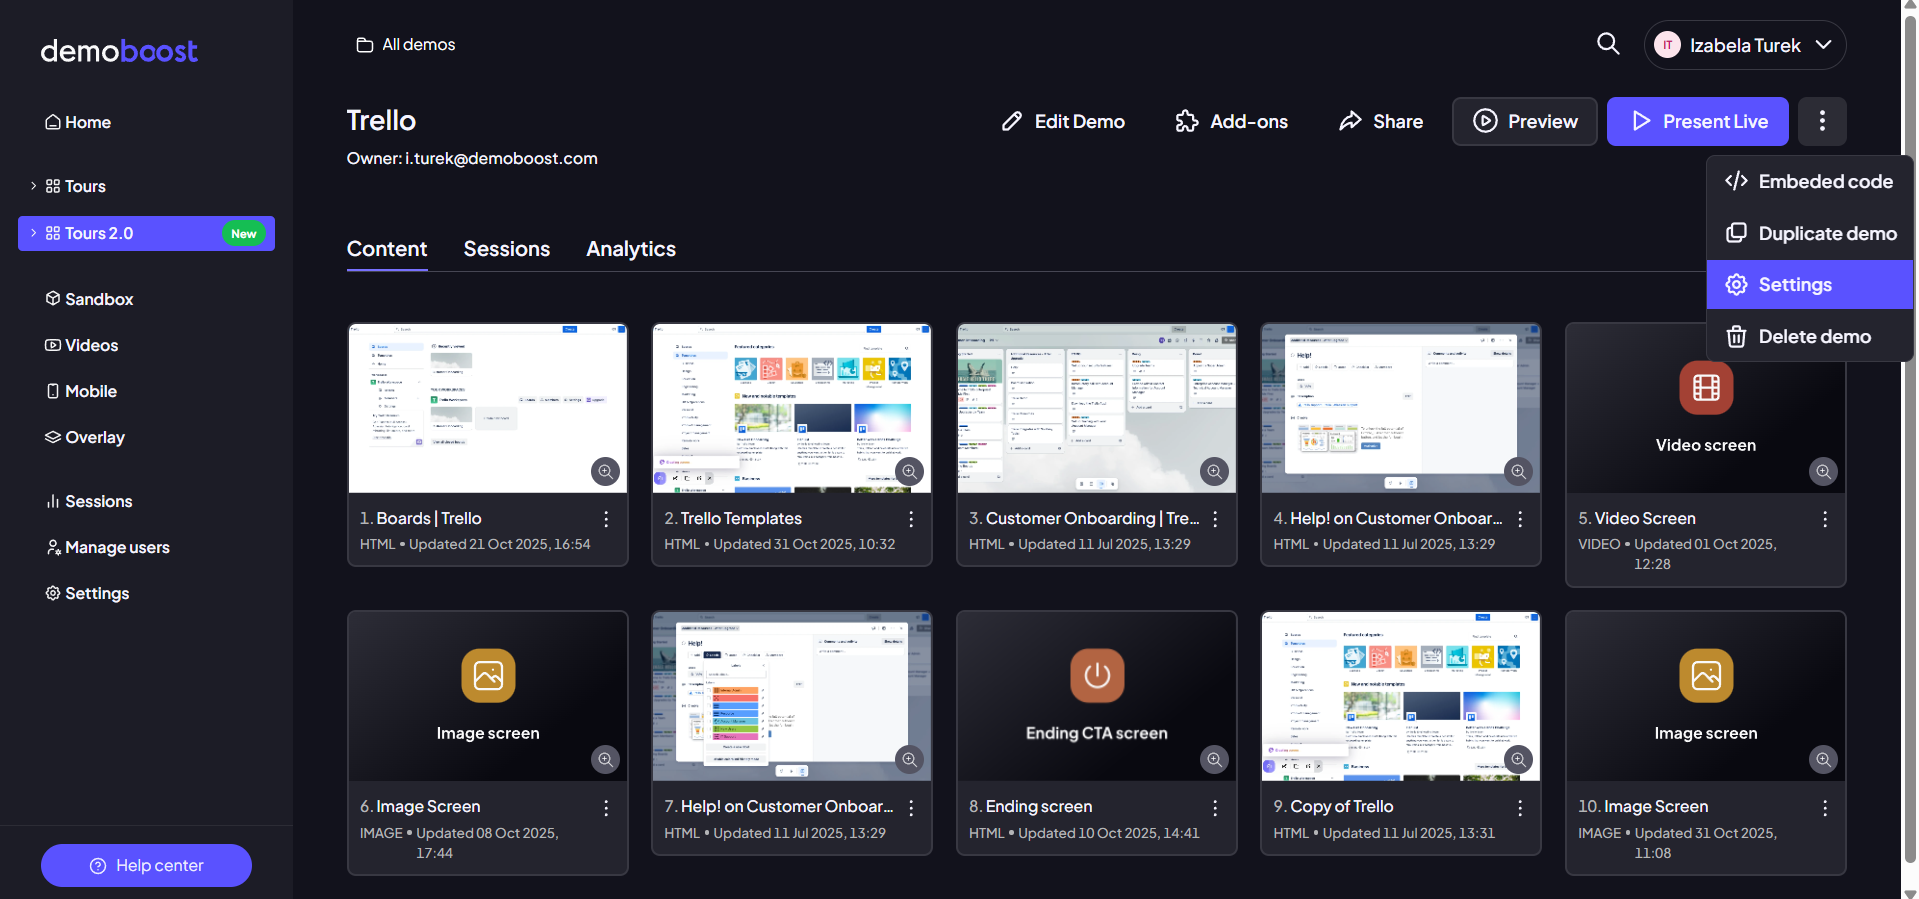
Task: Open Mobile in sidebar
Action: pyautogui.click(x=81, y=391)
